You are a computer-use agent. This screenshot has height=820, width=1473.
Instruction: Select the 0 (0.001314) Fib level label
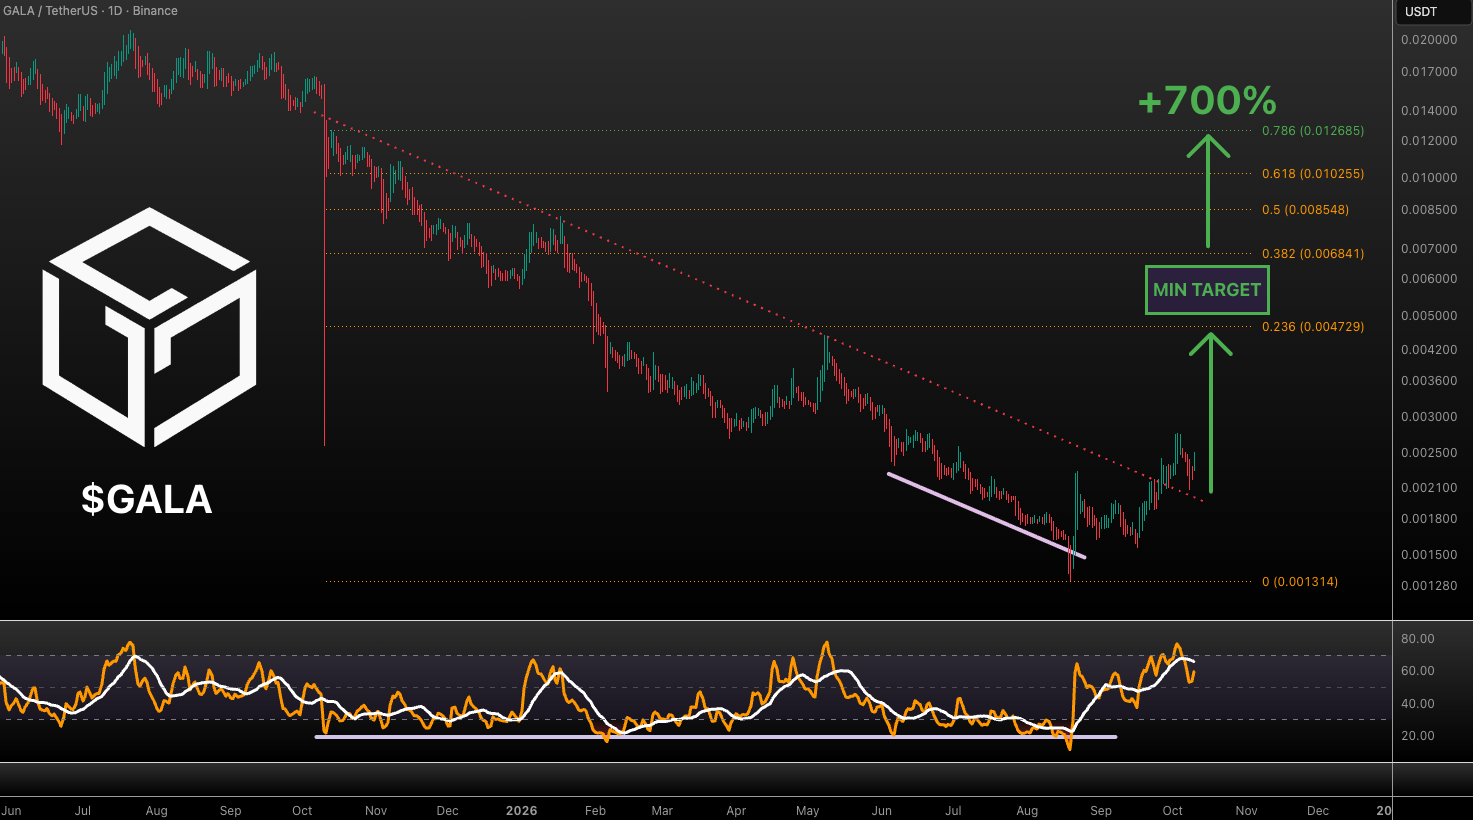click(x=1299, y=582)
